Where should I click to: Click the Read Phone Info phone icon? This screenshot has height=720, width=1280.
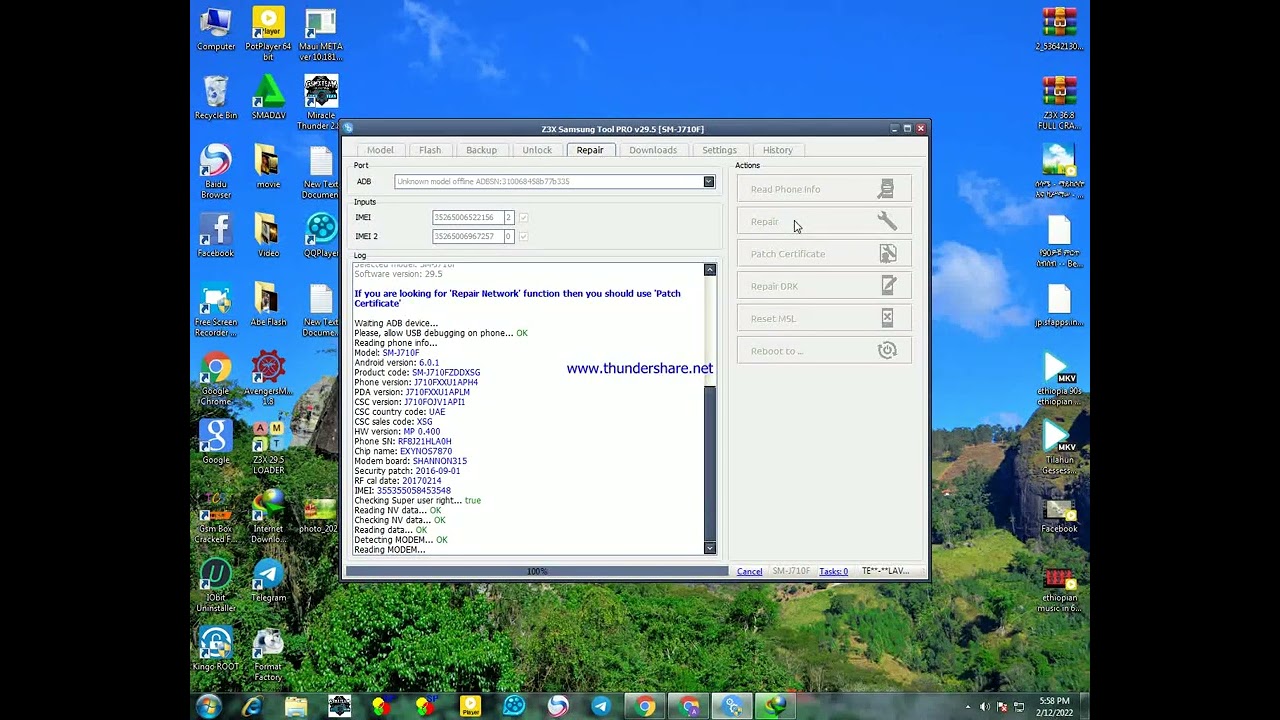click(x=886, y=189)
